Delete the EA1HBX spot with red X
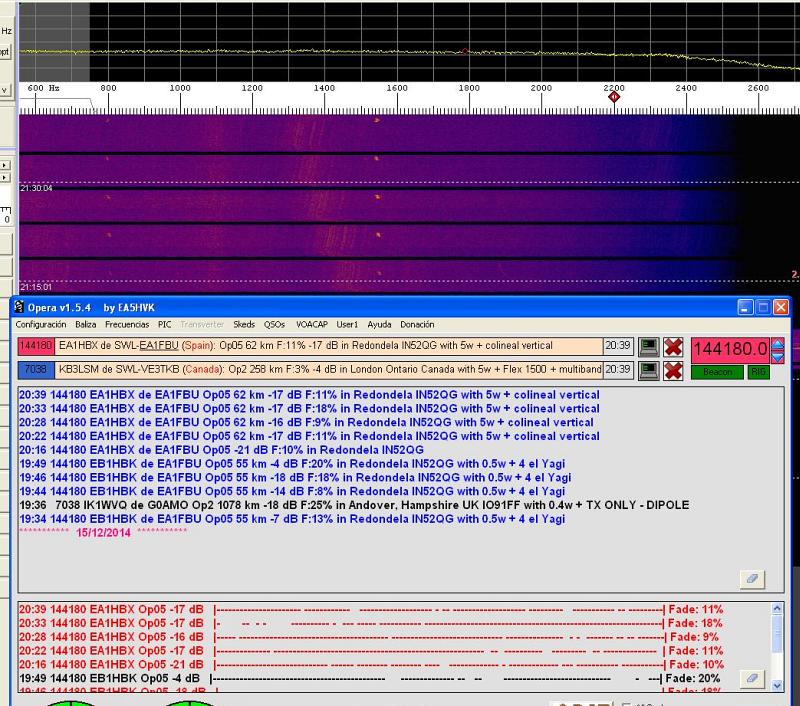Image resolution: width=800 pixels, height=706 pixels. click(674, 346)
